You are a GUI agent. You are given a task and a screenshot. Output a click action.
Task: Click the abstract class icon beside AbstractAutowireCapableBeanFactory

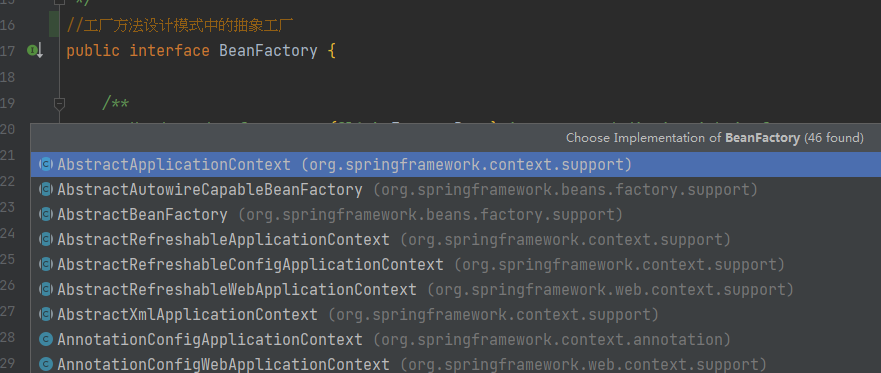pyautogui.click(x=46, y=190)
